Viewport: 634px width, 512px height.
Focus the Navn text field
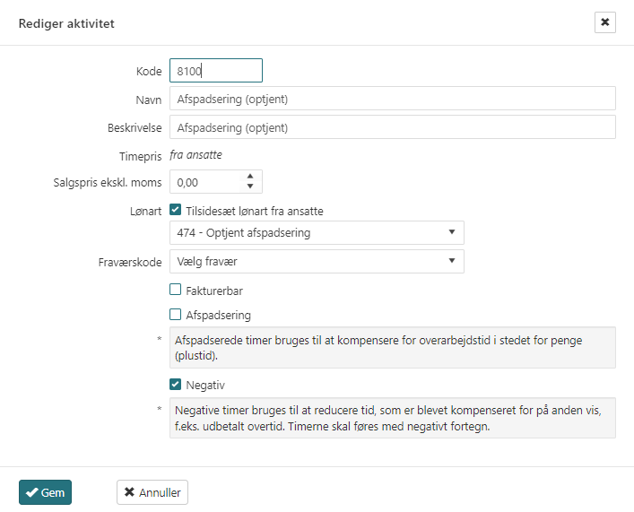392,99
